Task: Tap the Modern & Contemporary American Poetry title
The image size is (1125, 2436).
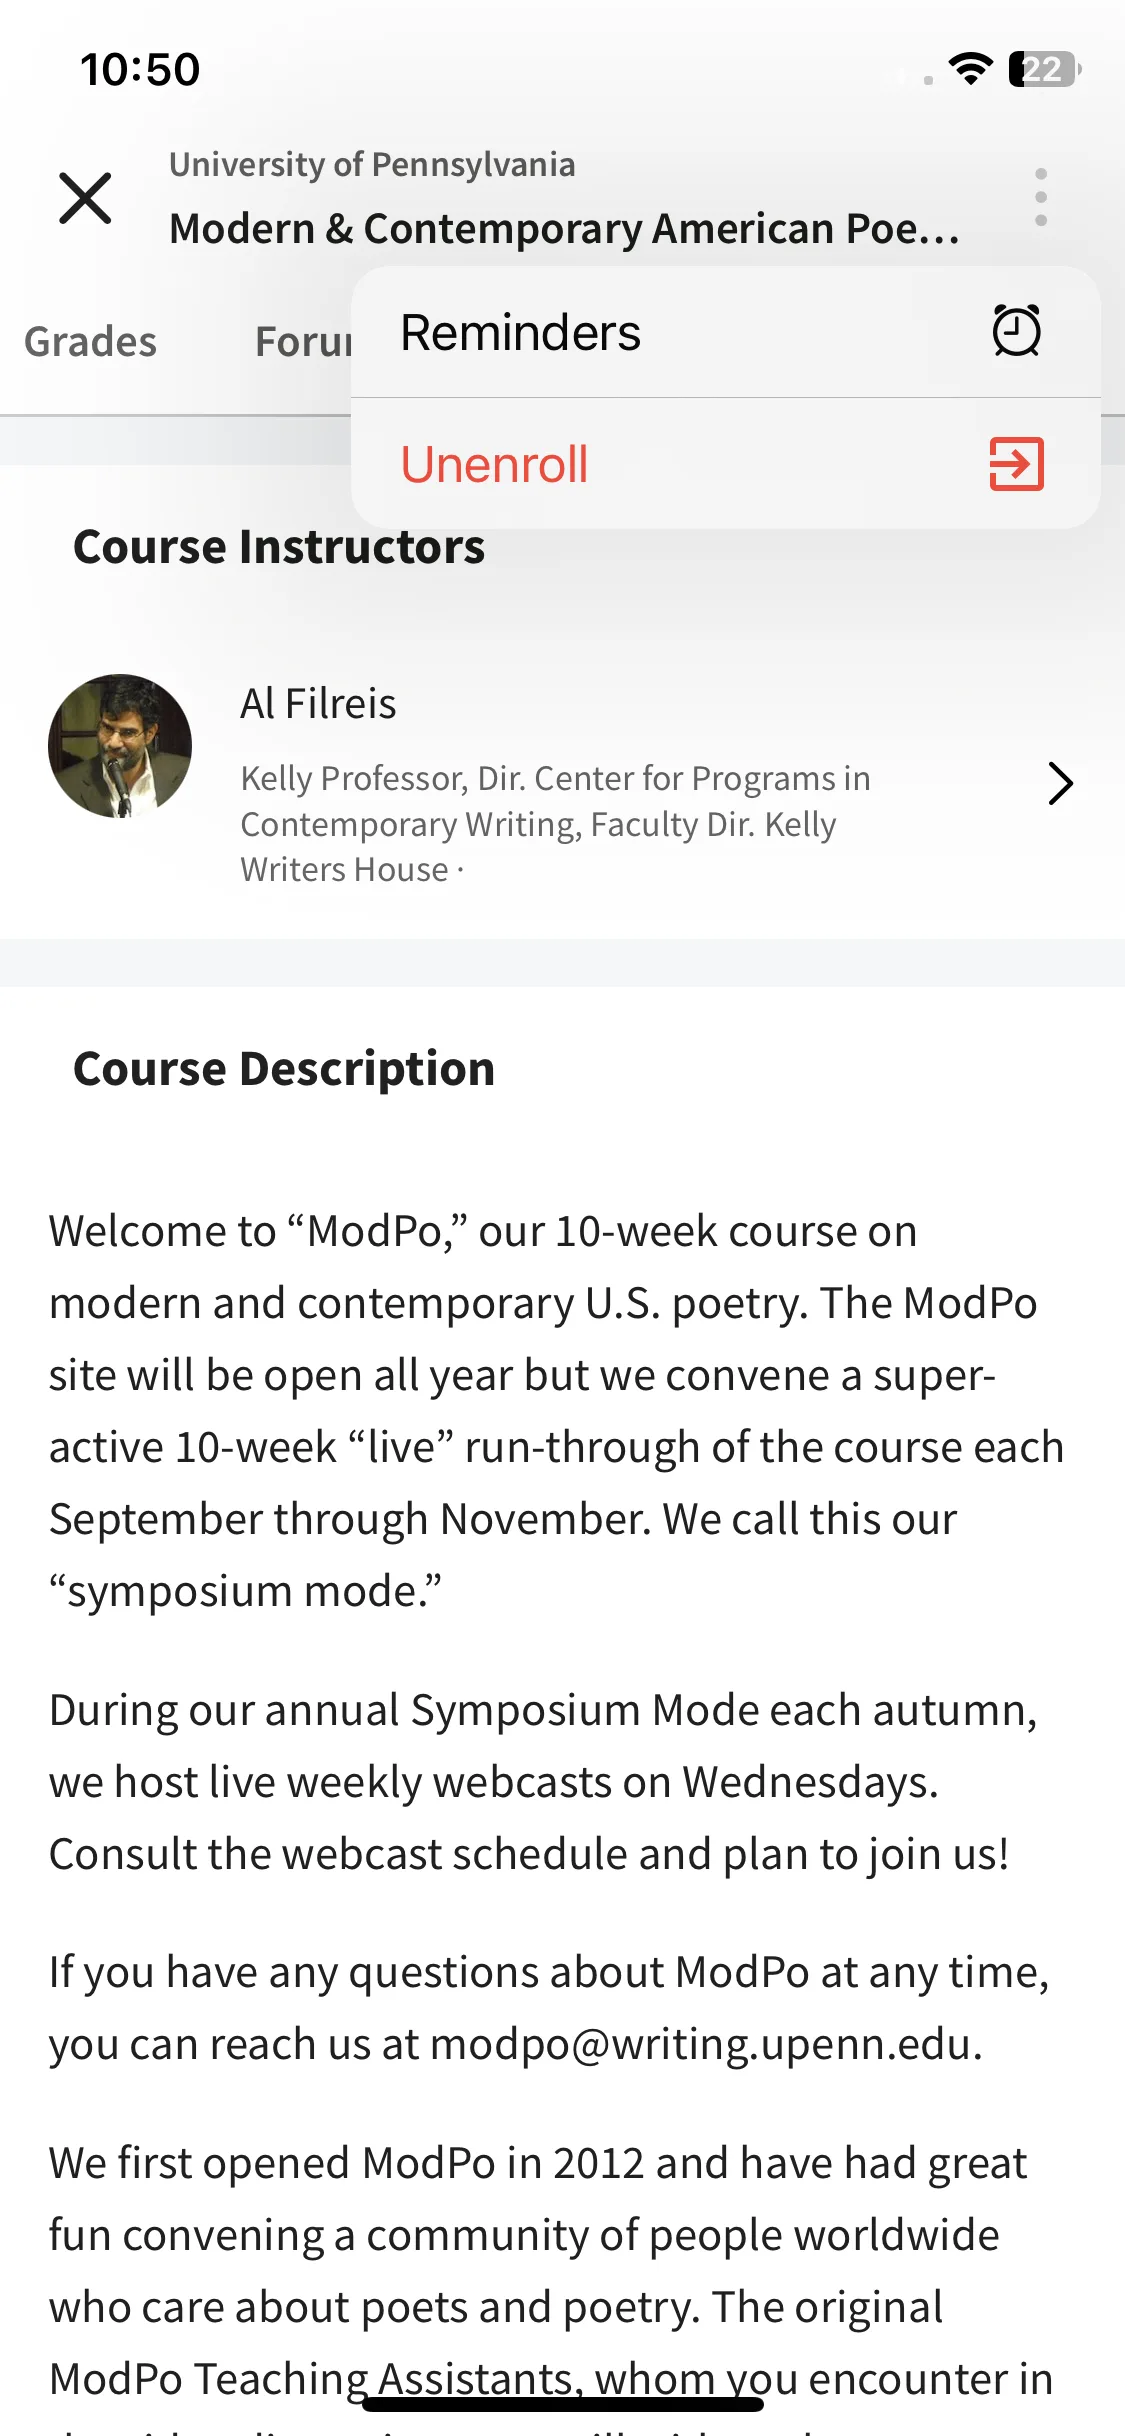Action: [x=565, y=229]
